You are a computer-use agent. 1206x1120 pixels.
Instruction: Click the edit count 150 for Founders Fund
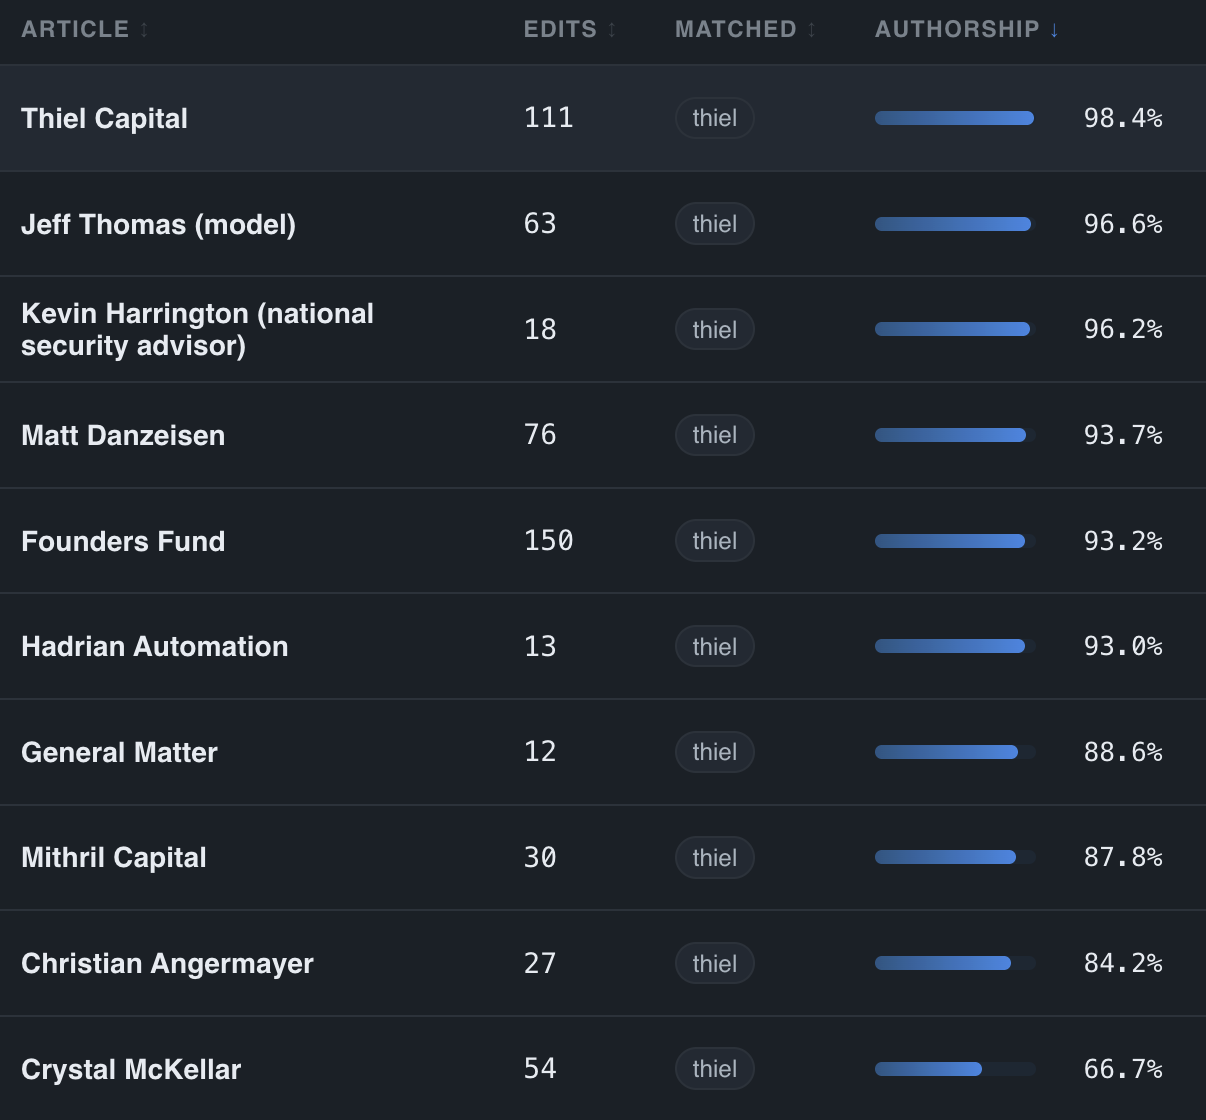coord(549,541)
